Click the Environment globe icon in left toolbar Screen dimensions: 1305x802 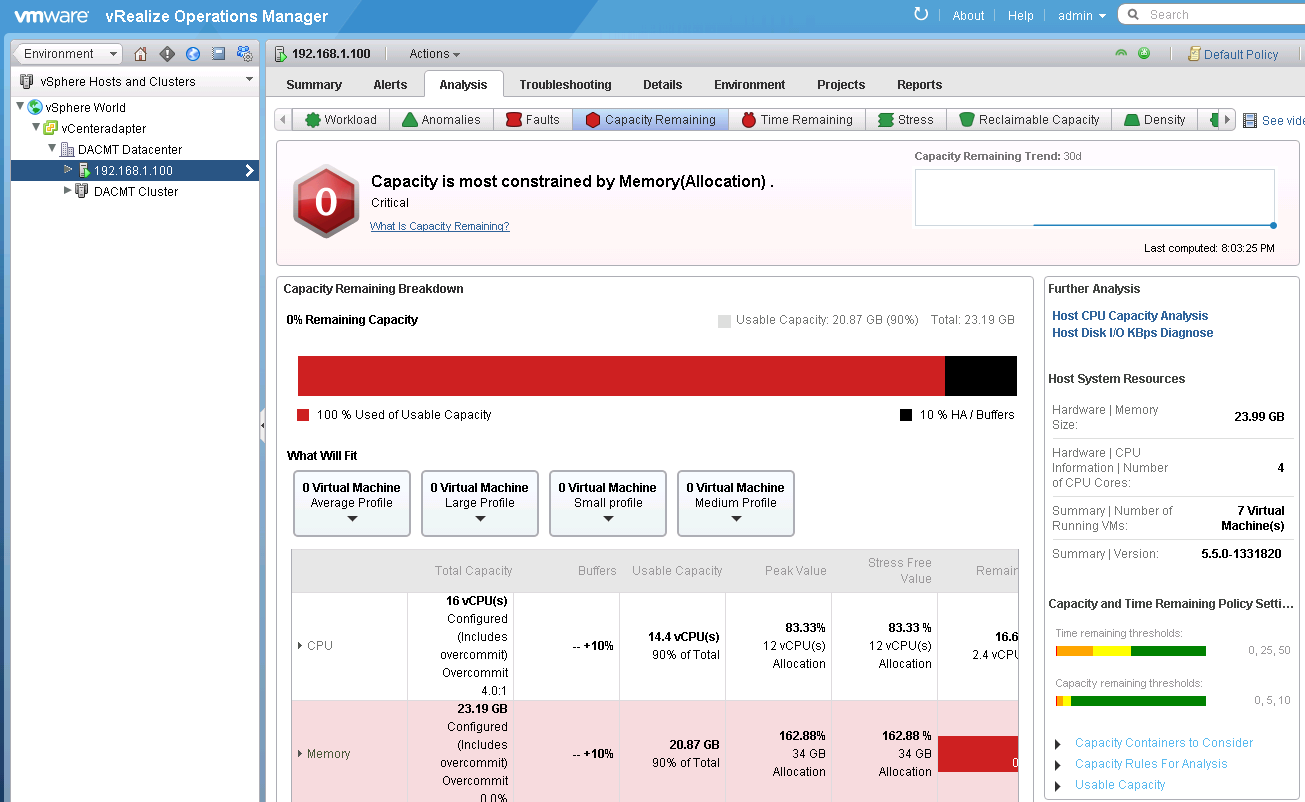pos(193,54)
